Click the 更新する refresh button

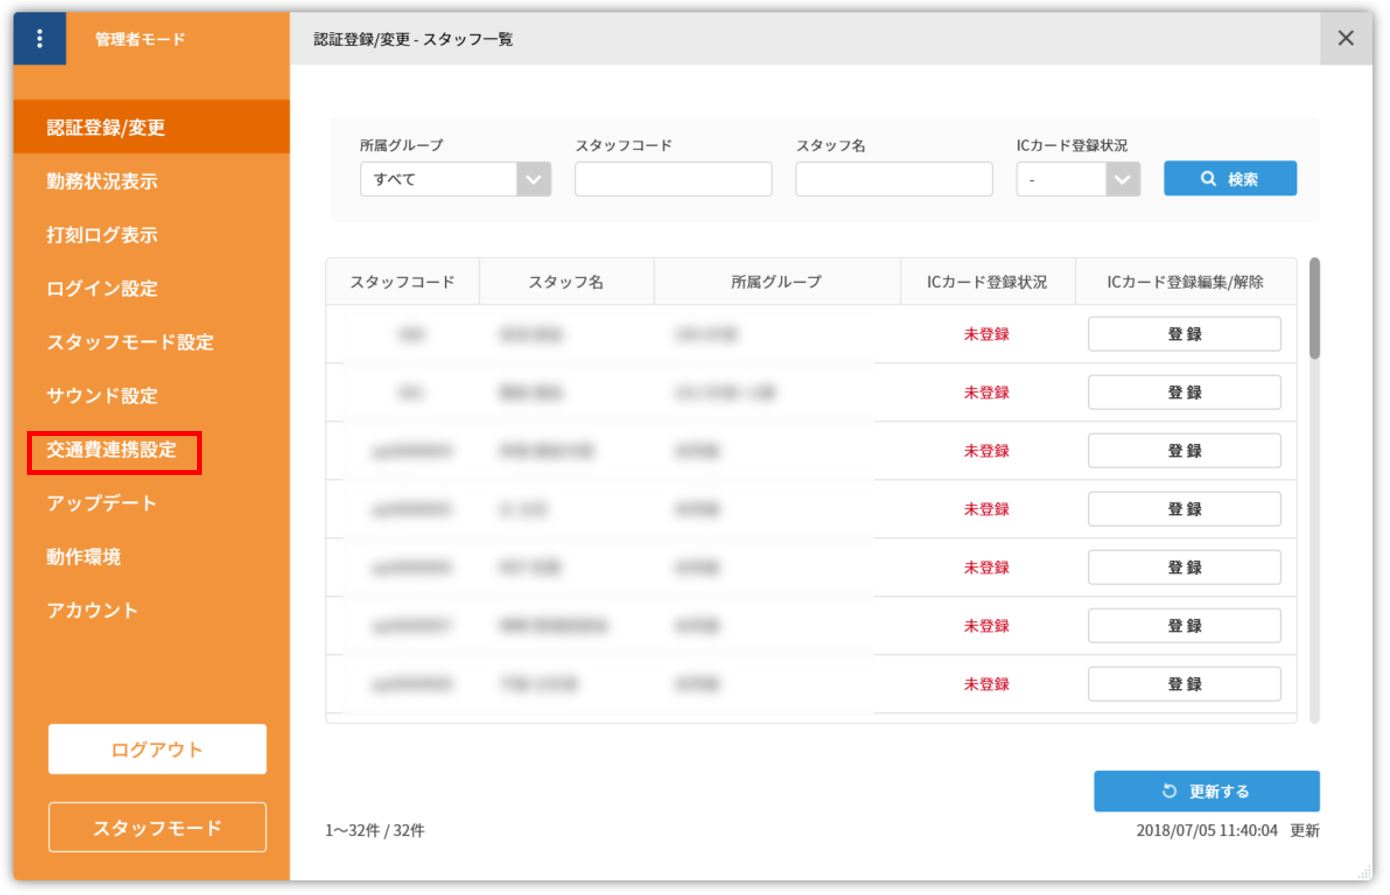point(1205,791)
